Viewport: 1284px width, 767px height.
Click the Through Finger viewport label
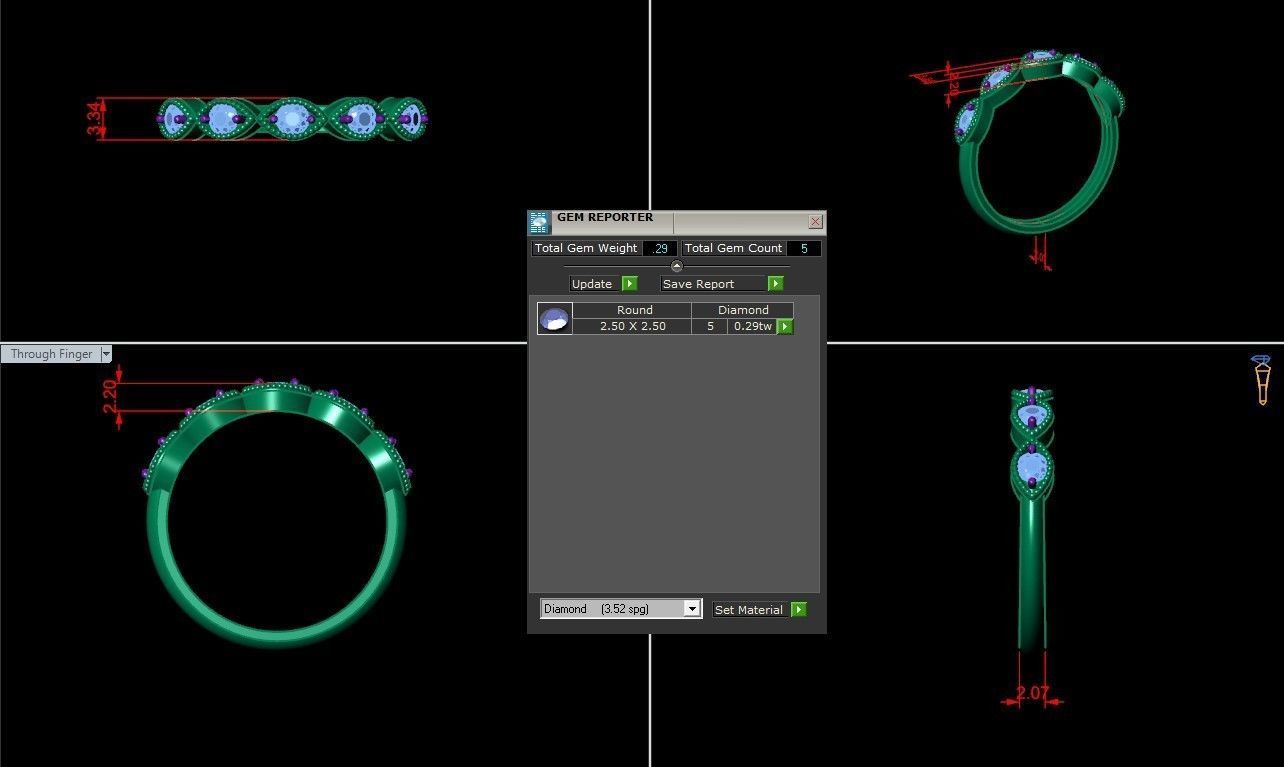(x=51, y=354)
